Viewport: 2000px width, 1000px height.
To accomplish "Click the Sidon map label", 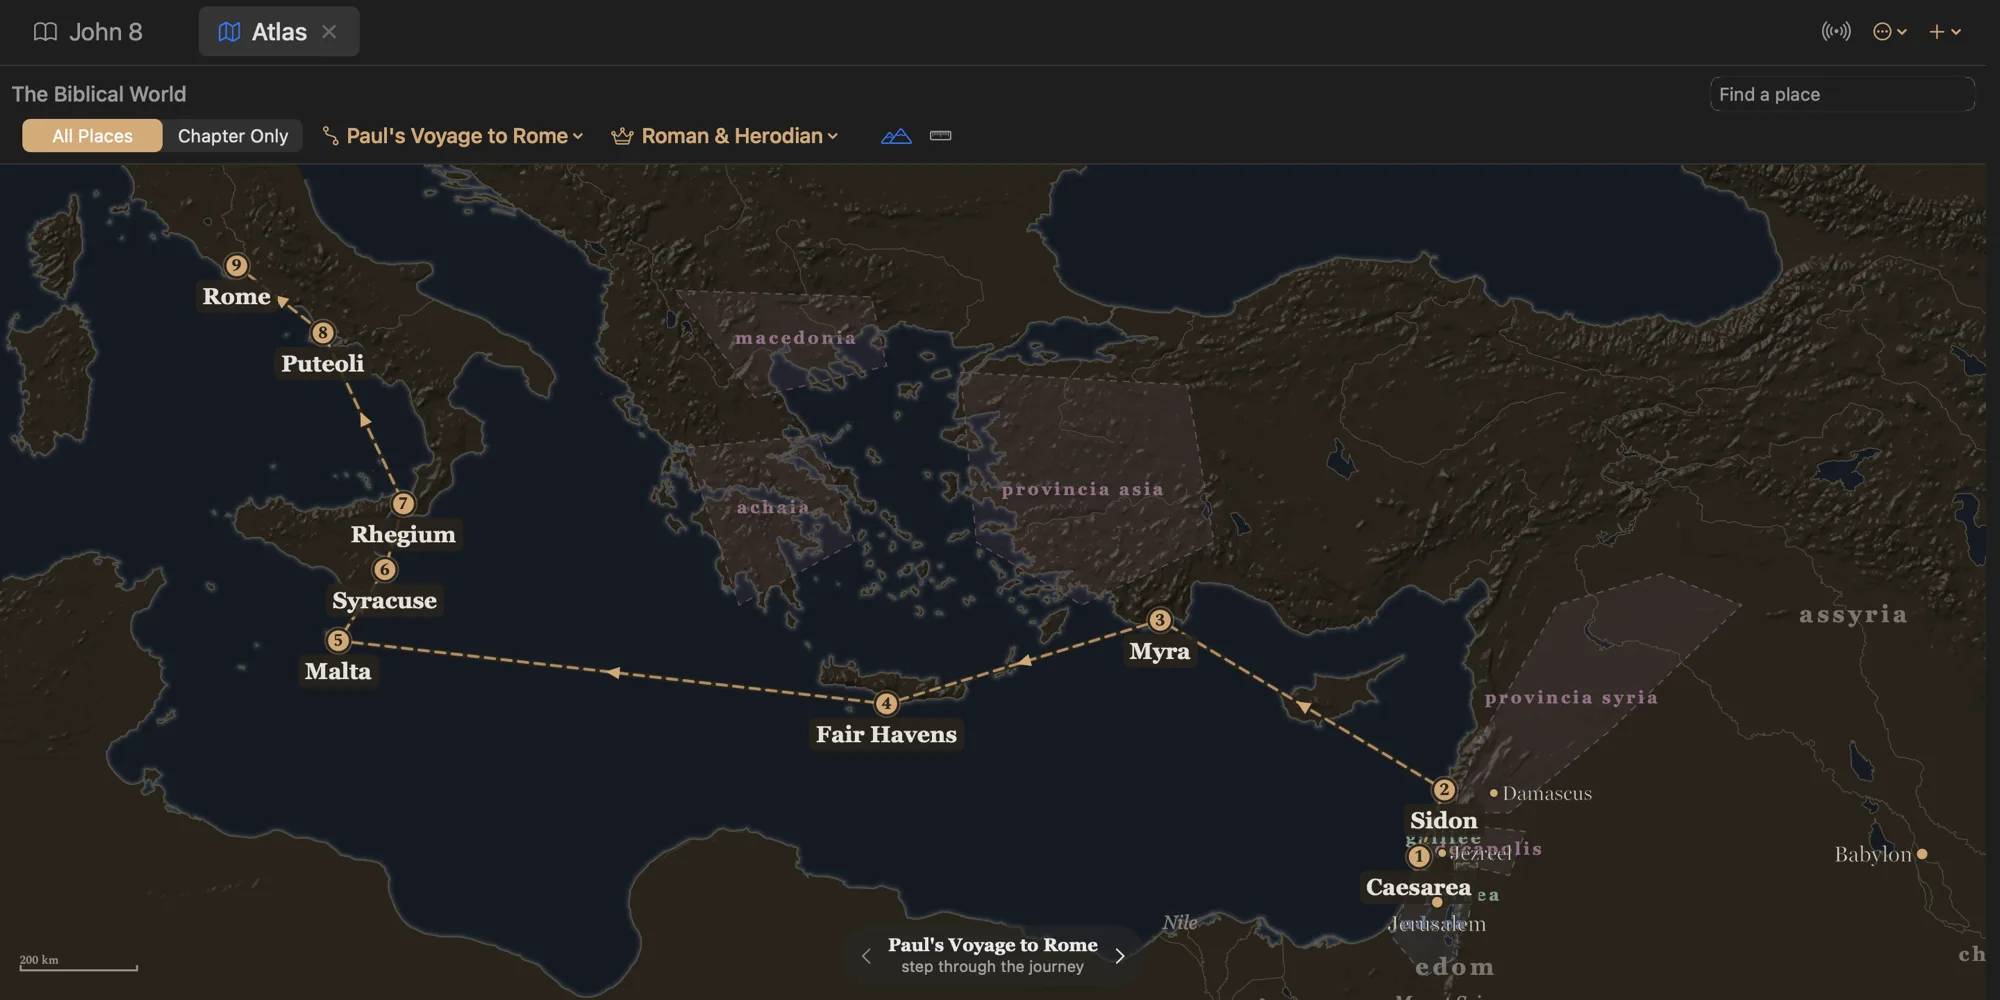I will (1444, 820).
